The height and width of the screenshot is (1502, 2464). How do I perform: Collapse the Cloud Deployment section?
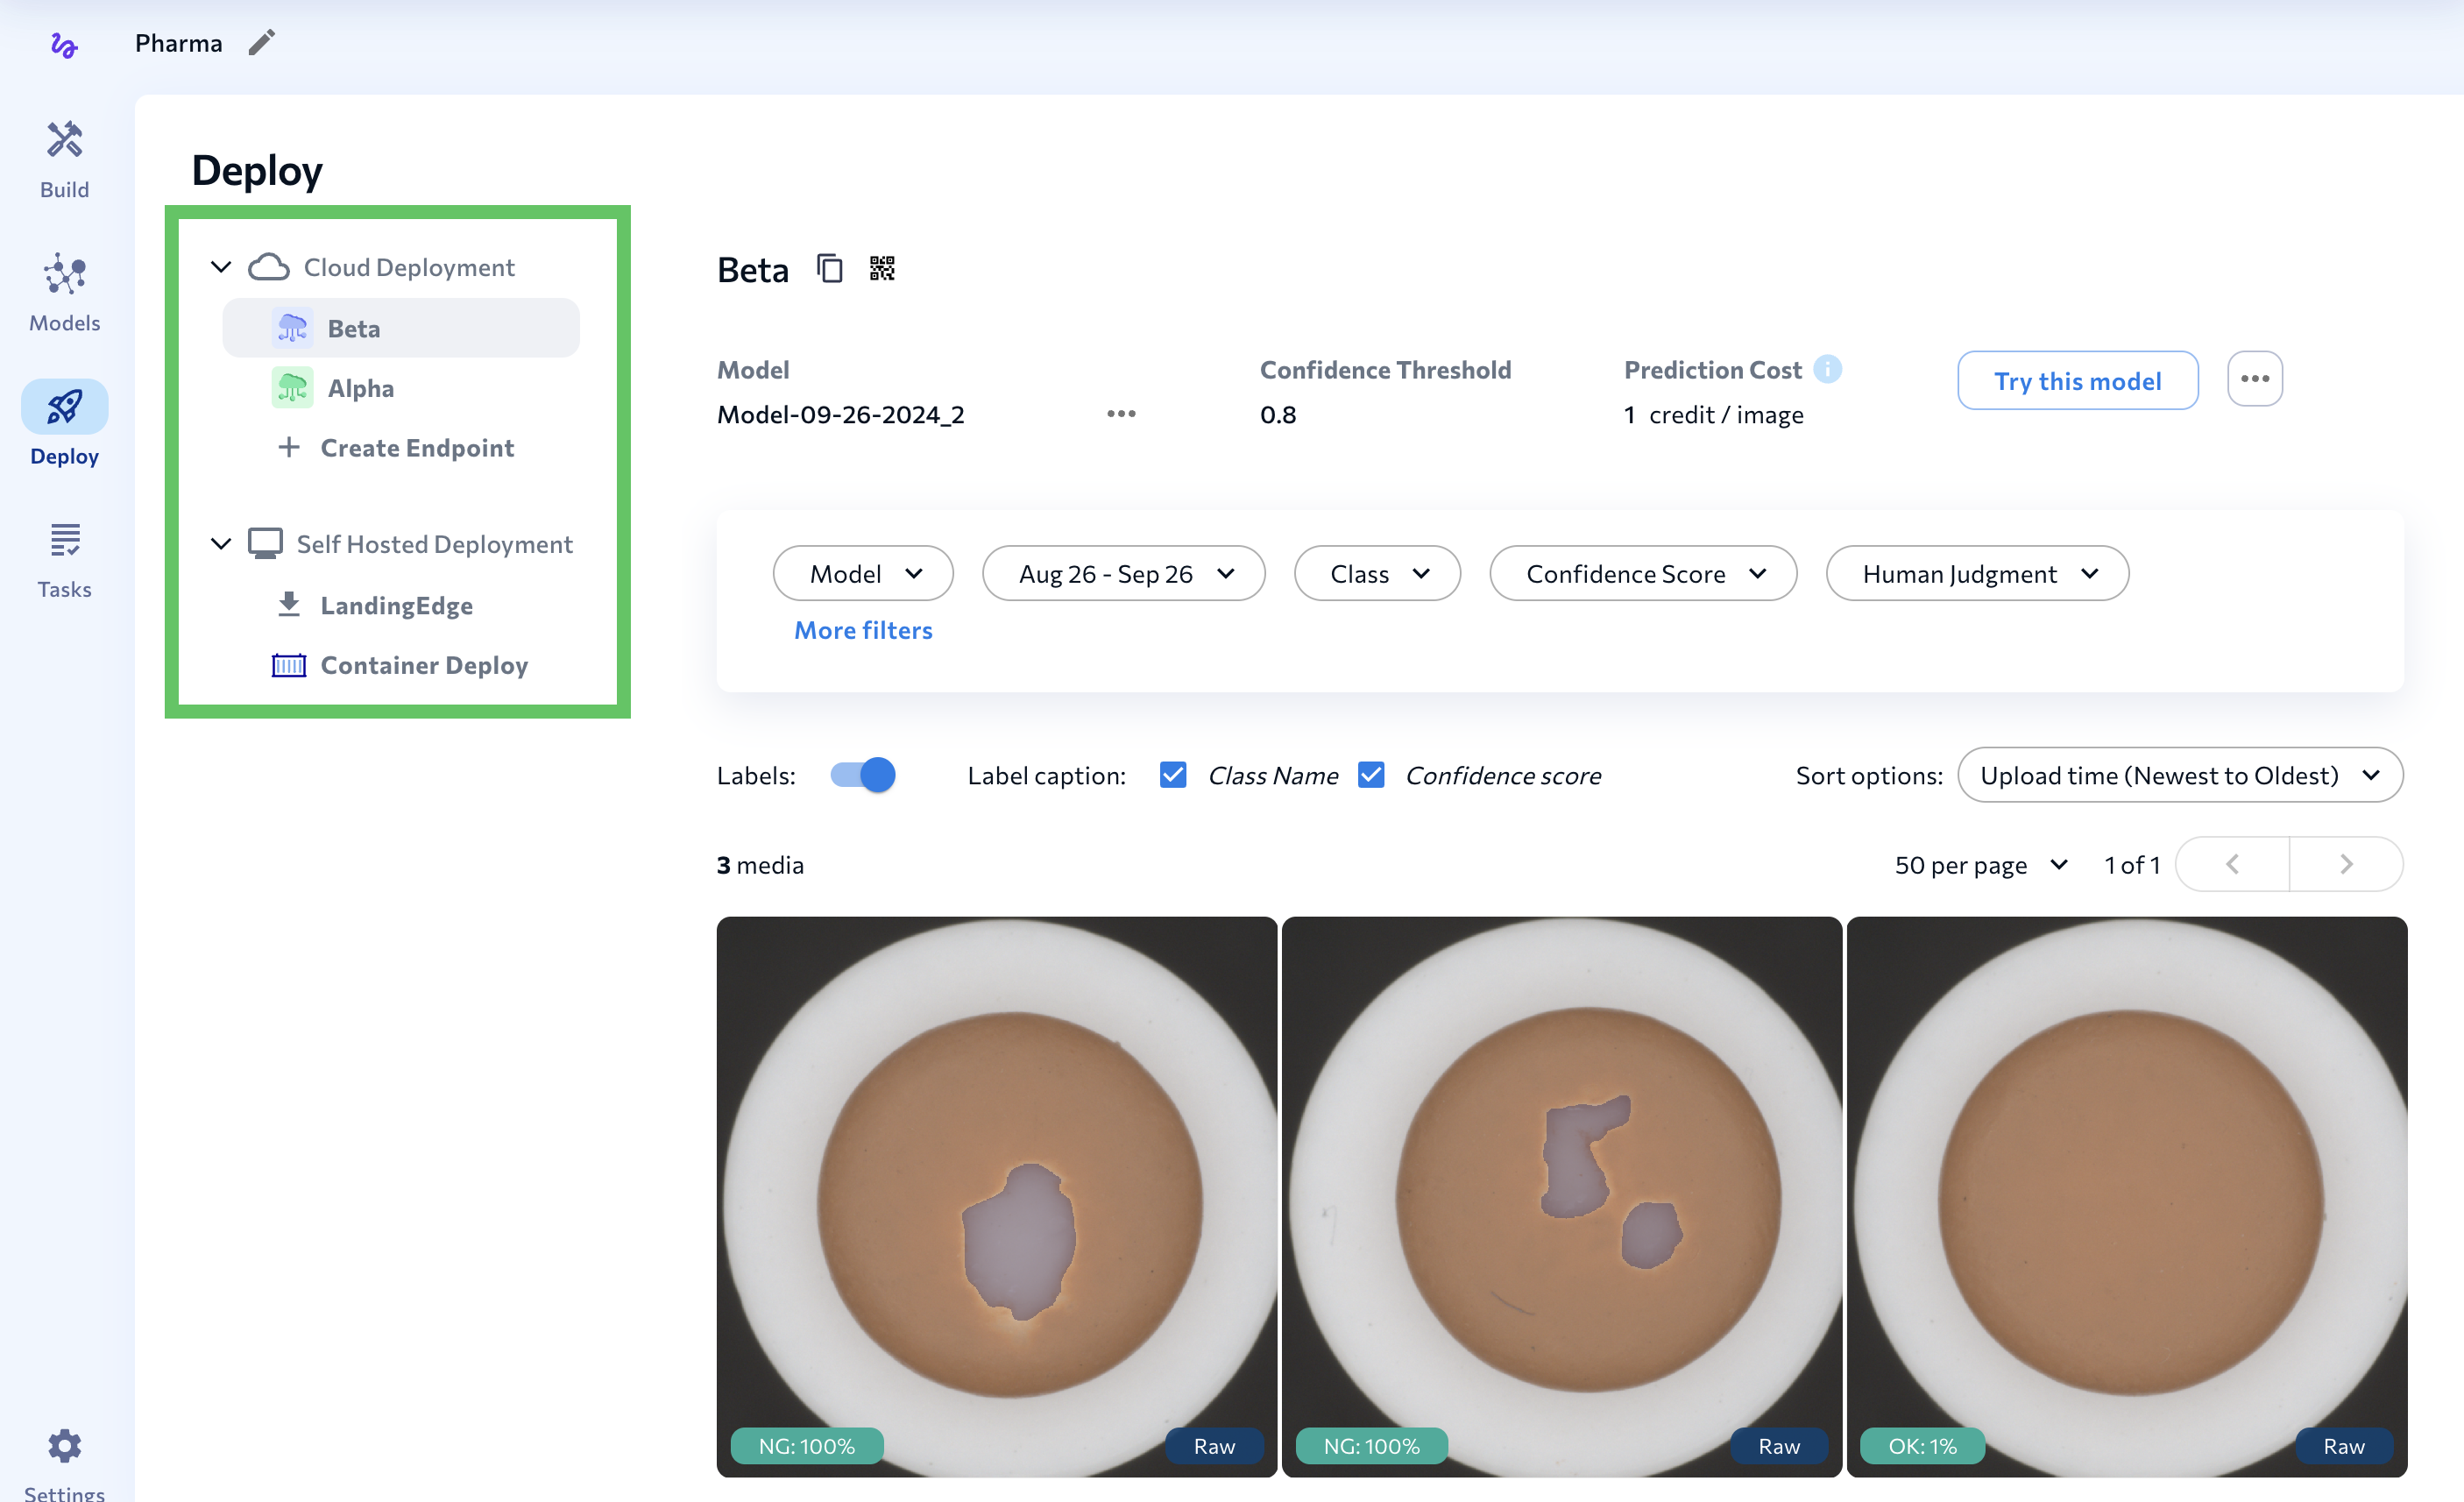click(x=221, y=267)
